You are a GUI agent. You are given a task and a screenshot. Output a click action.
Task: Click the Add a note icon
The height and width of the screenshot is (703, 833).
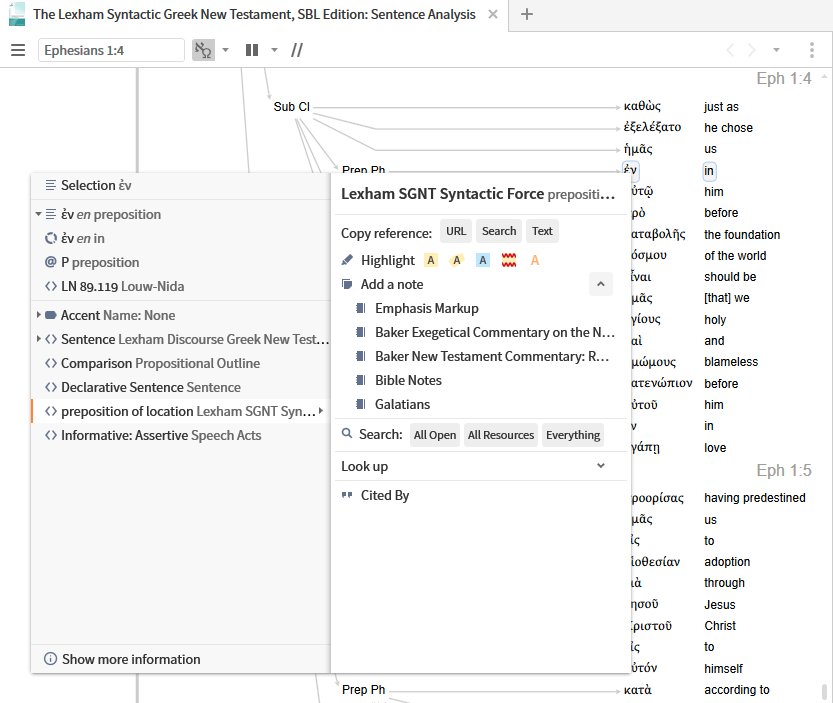(347, 284)
